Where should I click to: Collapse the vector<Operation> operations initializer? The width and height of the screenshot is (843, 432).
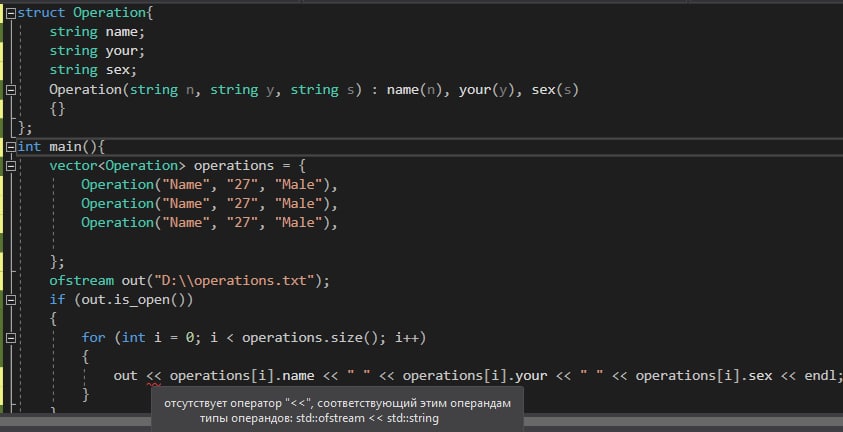(10, 166)
